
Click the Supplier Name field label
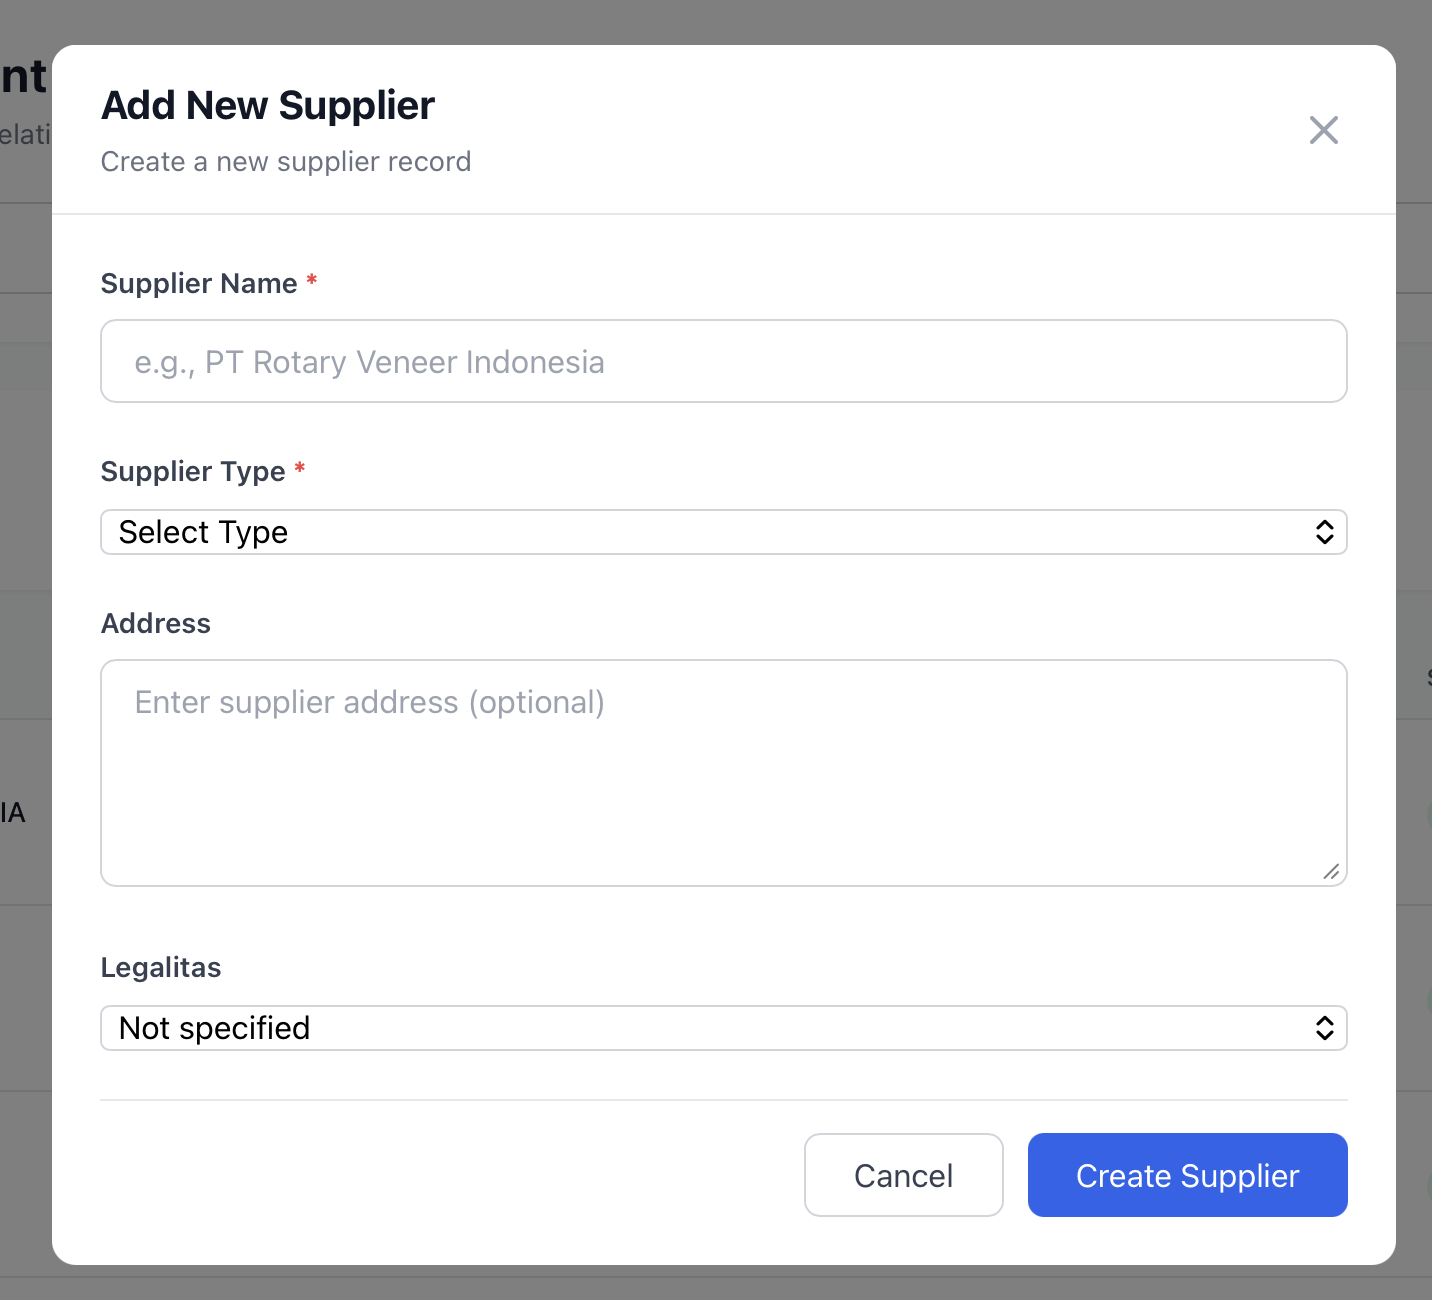pos(199,284)
